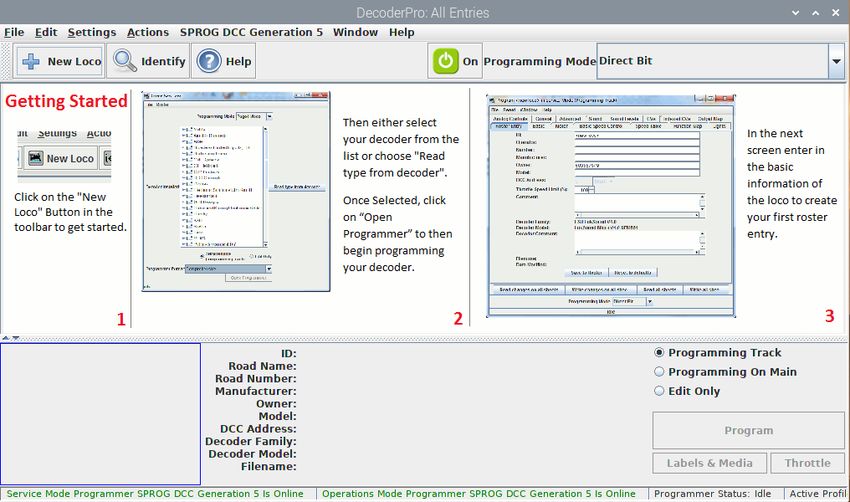Open the Help menu in menu bar
This screenshot has height=502, width=850.
pos(402,33)
